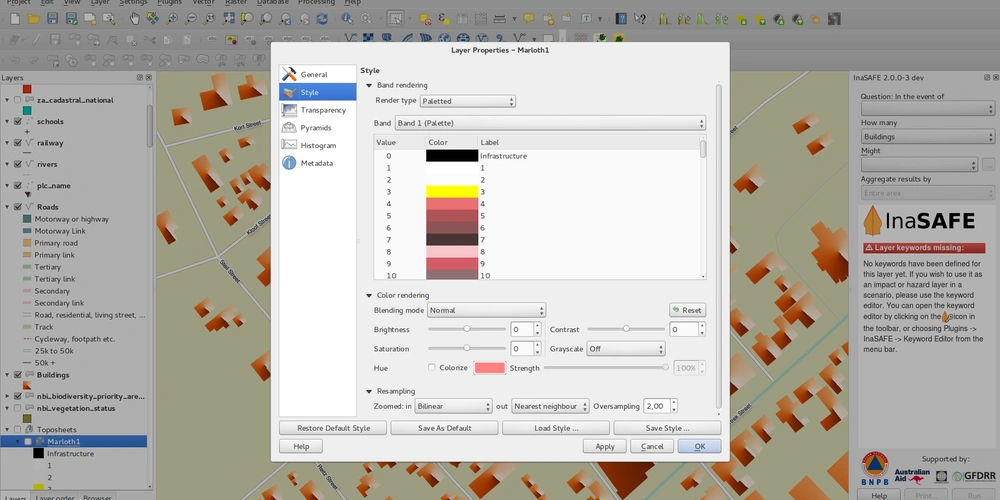The height and width of the screenshot is (500, 1000).
Task: Enable the Colorize checkbox
Action: 432,367
